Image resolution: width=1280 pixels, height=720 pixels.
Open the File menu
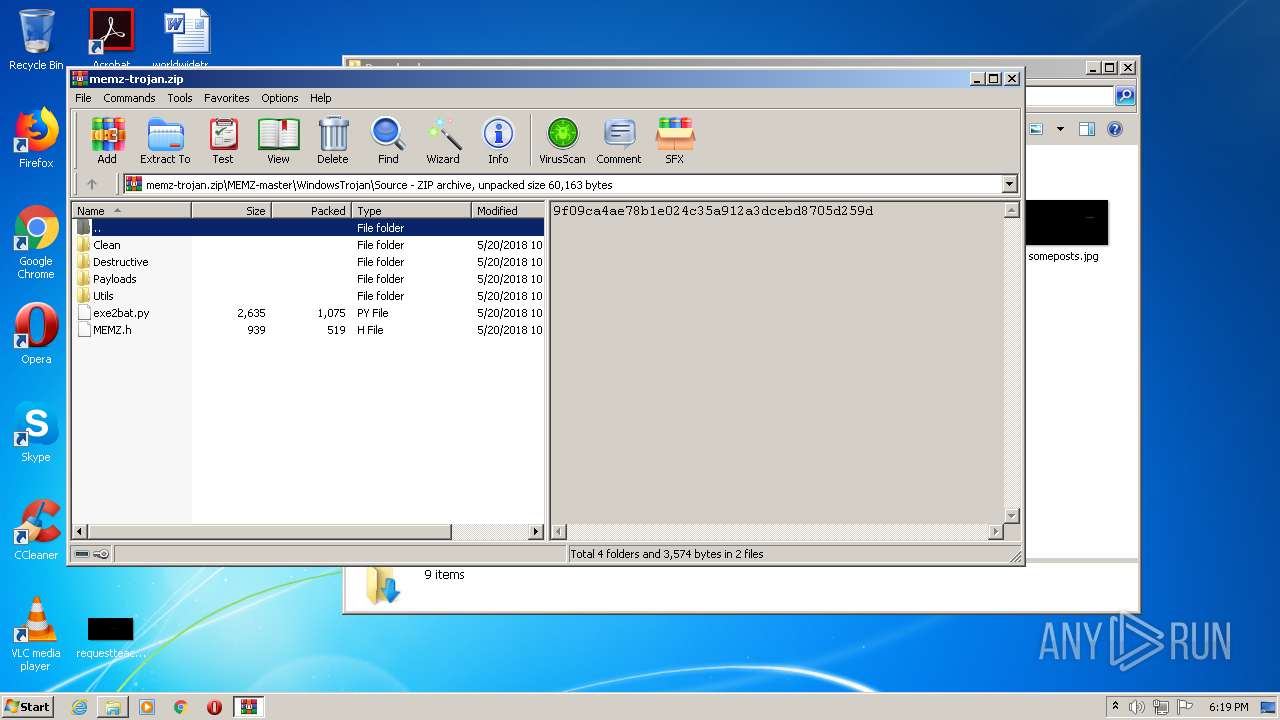83,98
